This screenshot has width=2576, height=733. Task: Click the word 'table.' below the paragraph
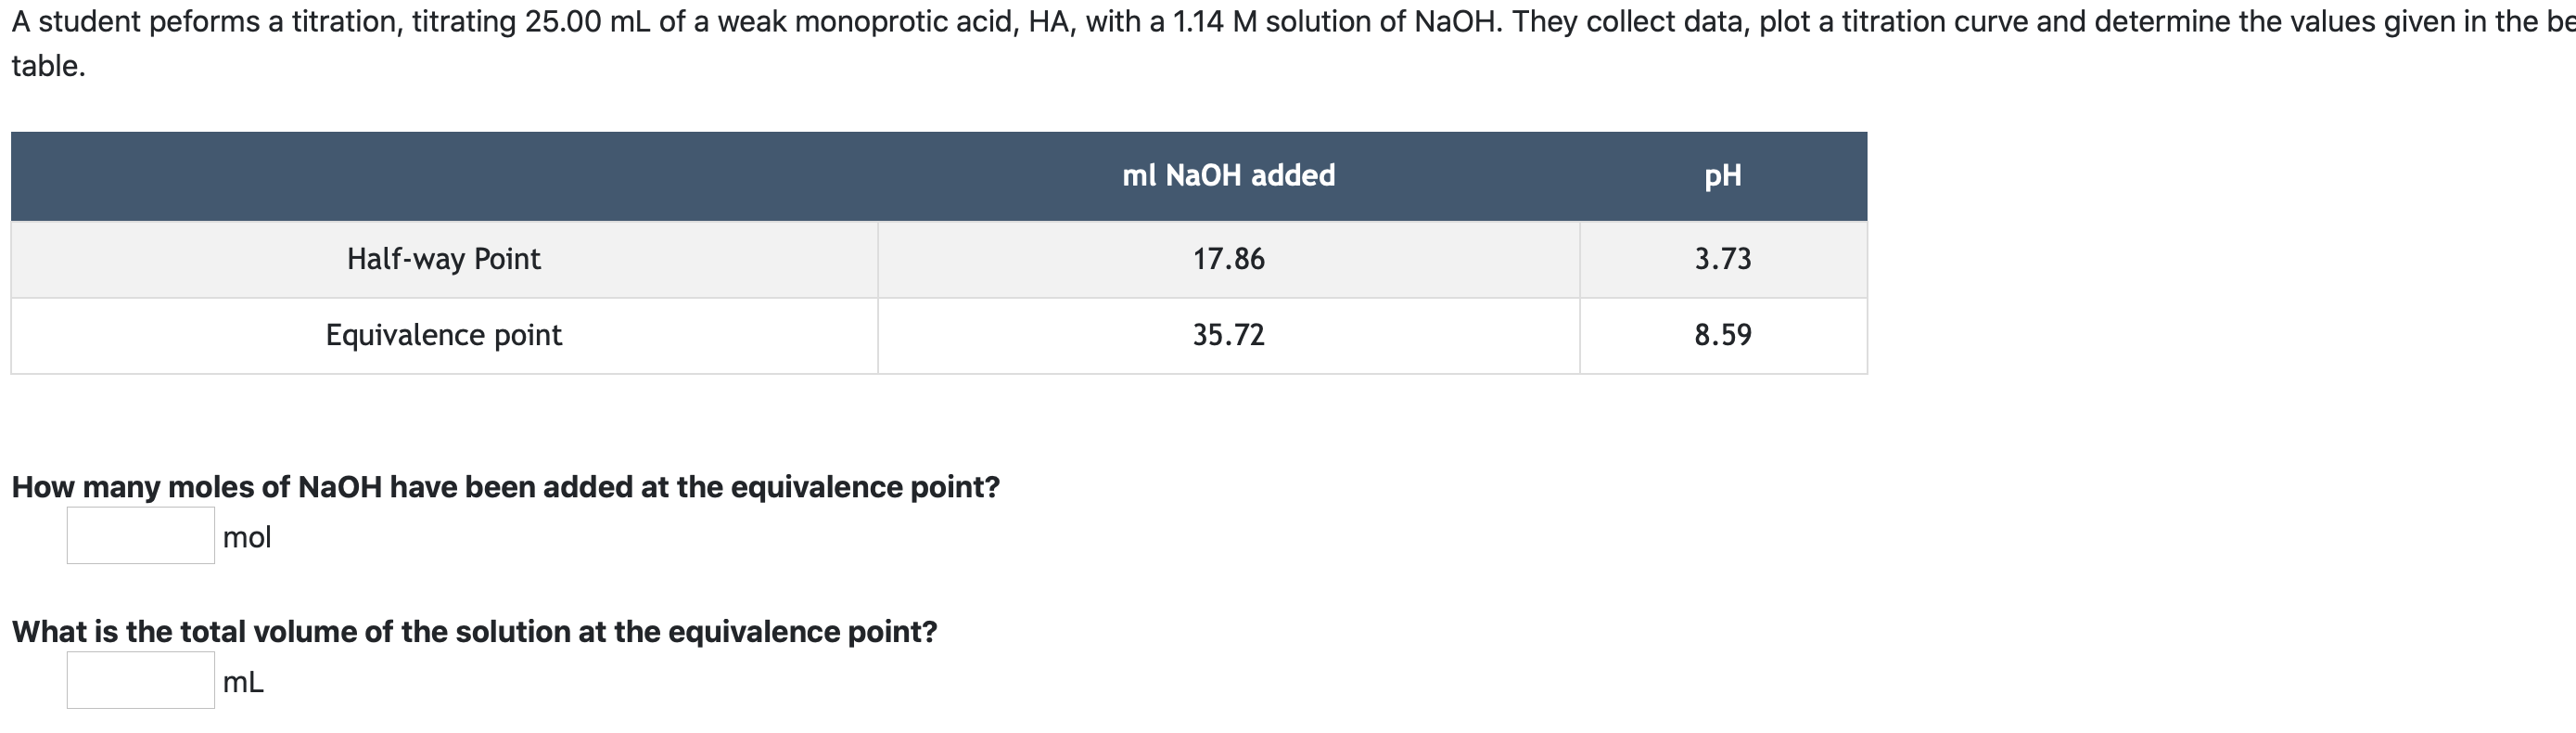click(42, 67)
